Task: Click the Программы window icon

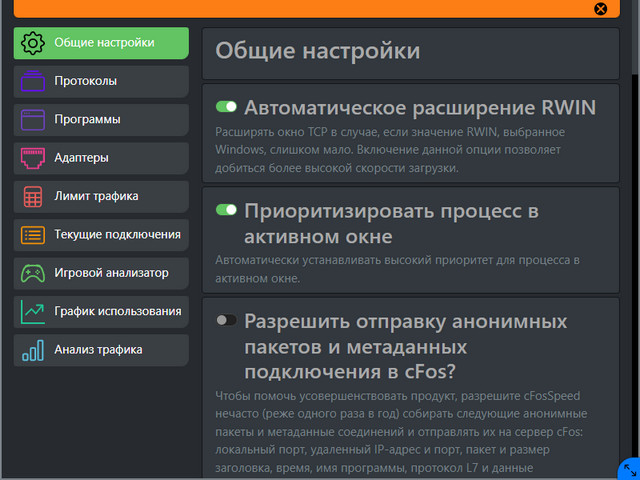Action: coord(33,120)
